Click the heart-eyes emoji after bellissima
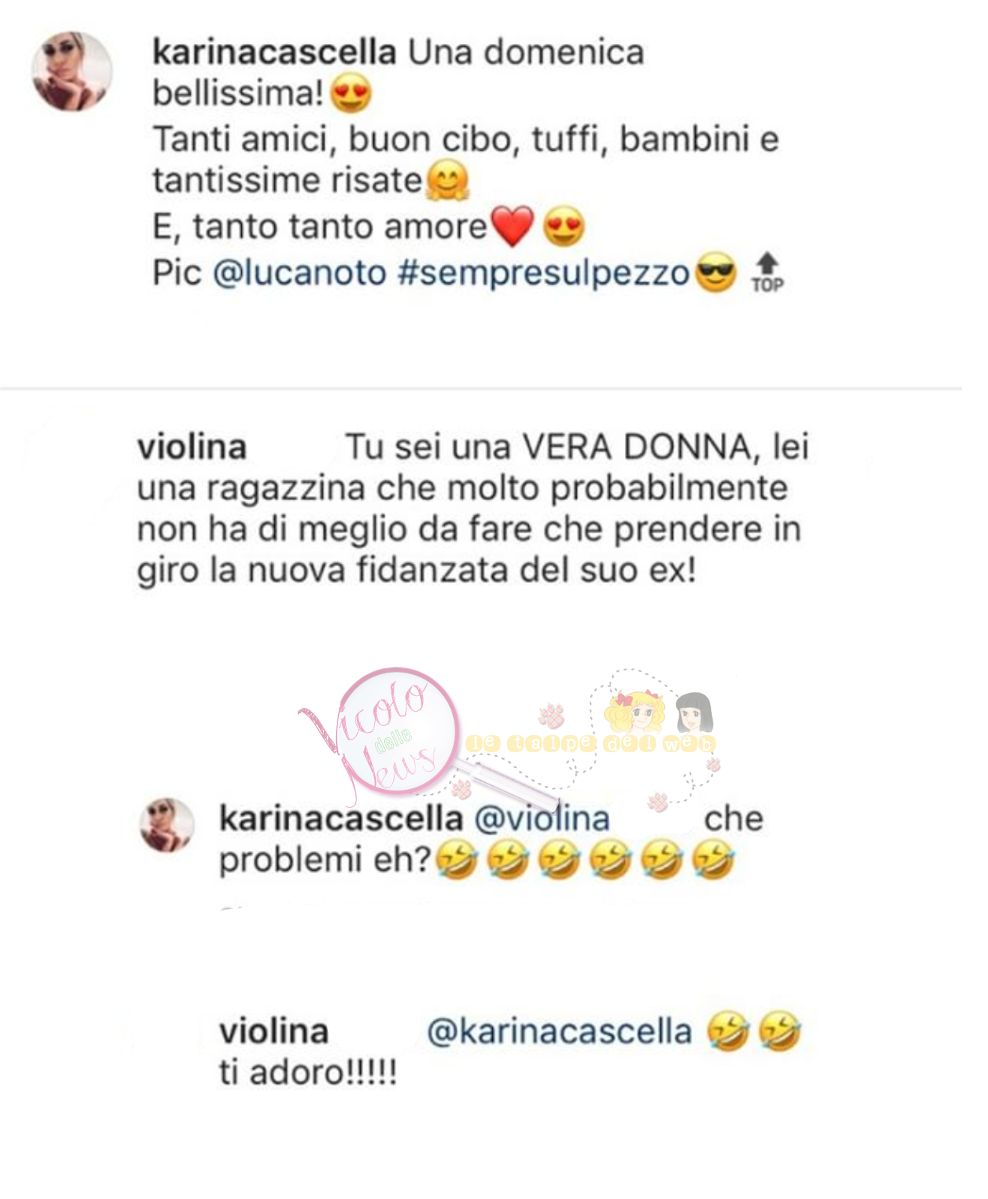The image size is (988, 1199). point(350,94)
